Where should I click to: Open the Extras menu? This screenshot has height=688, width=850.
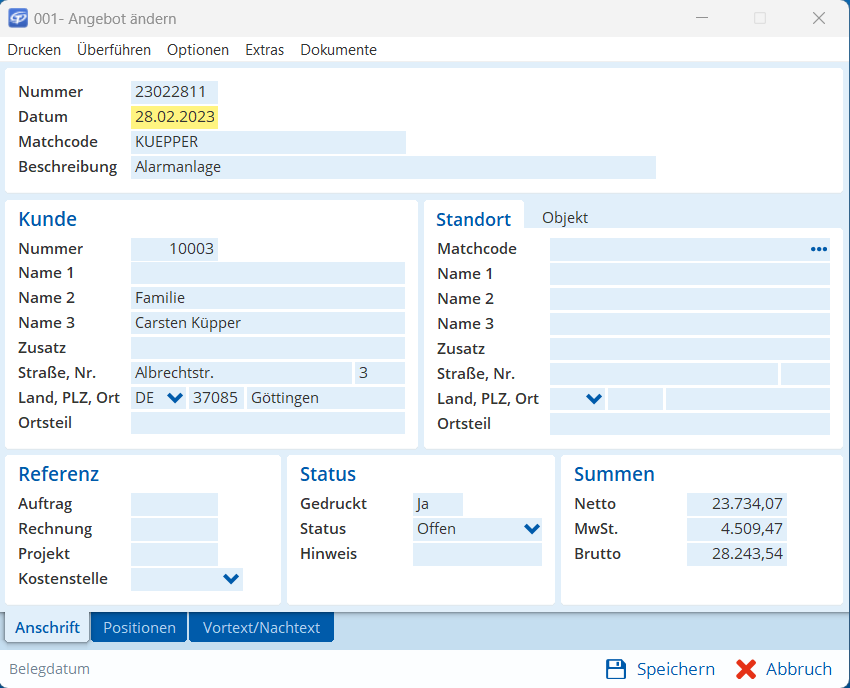[264, 50]
